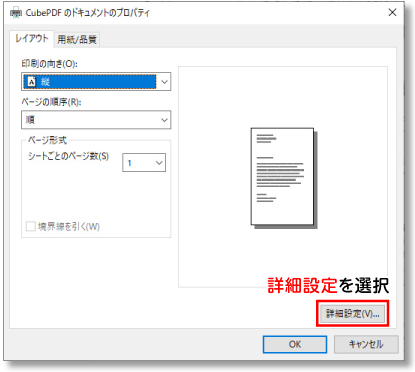Click the シートごとのページ数(S) label
The image size is (415, 372).
tap(68, 156)
